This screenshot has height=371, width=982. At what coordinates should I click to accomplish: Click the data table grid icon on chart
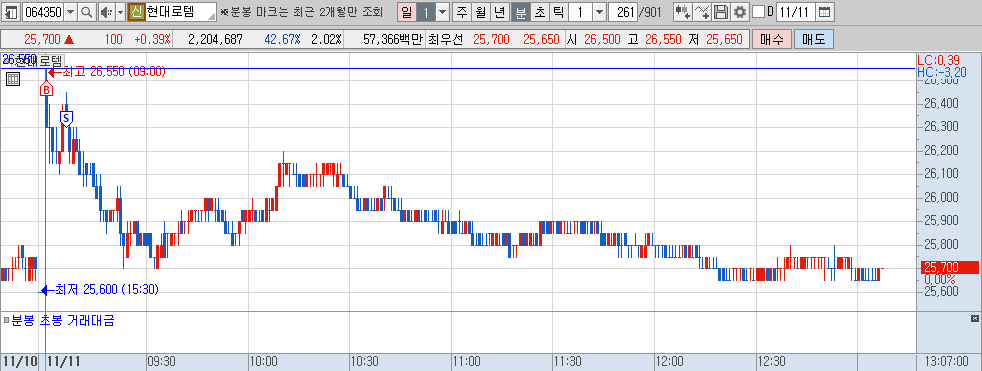(13, 79)
